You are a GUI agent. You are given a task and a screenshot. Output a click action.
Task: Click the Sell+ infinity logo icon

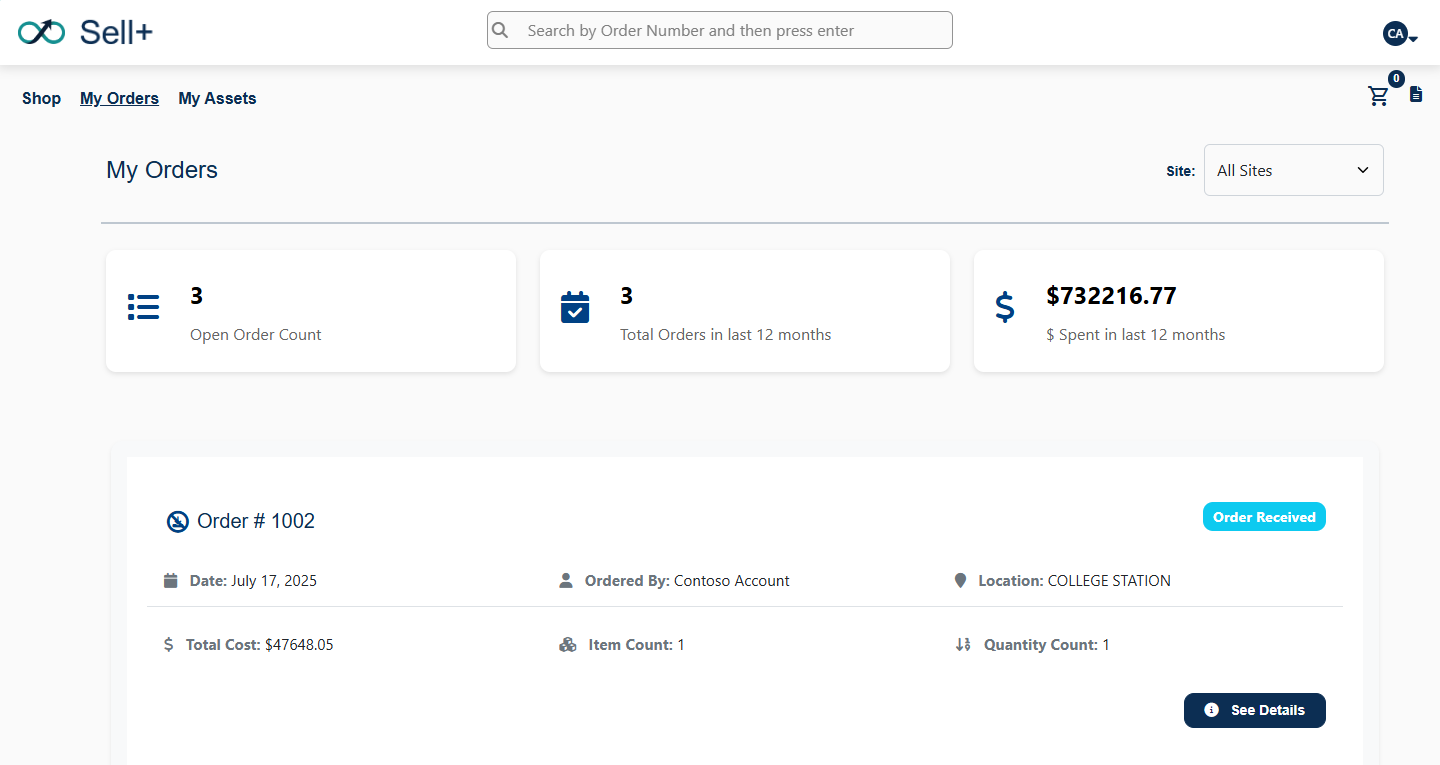[41, 32]
